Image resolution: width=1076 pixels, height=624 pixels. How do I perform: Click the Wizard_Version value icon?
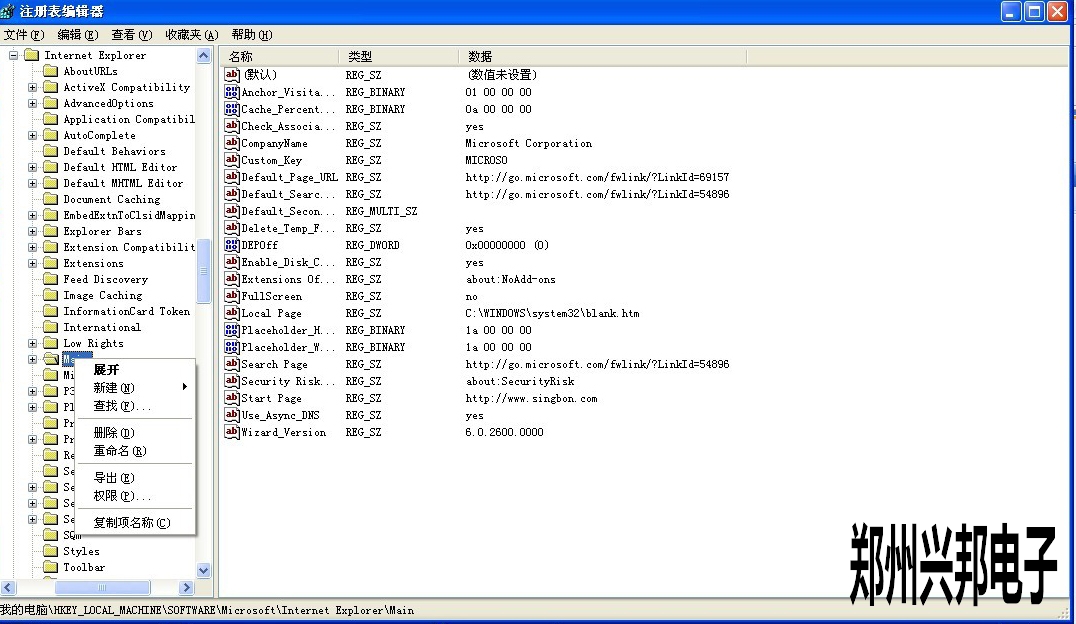tap(232, 432)
